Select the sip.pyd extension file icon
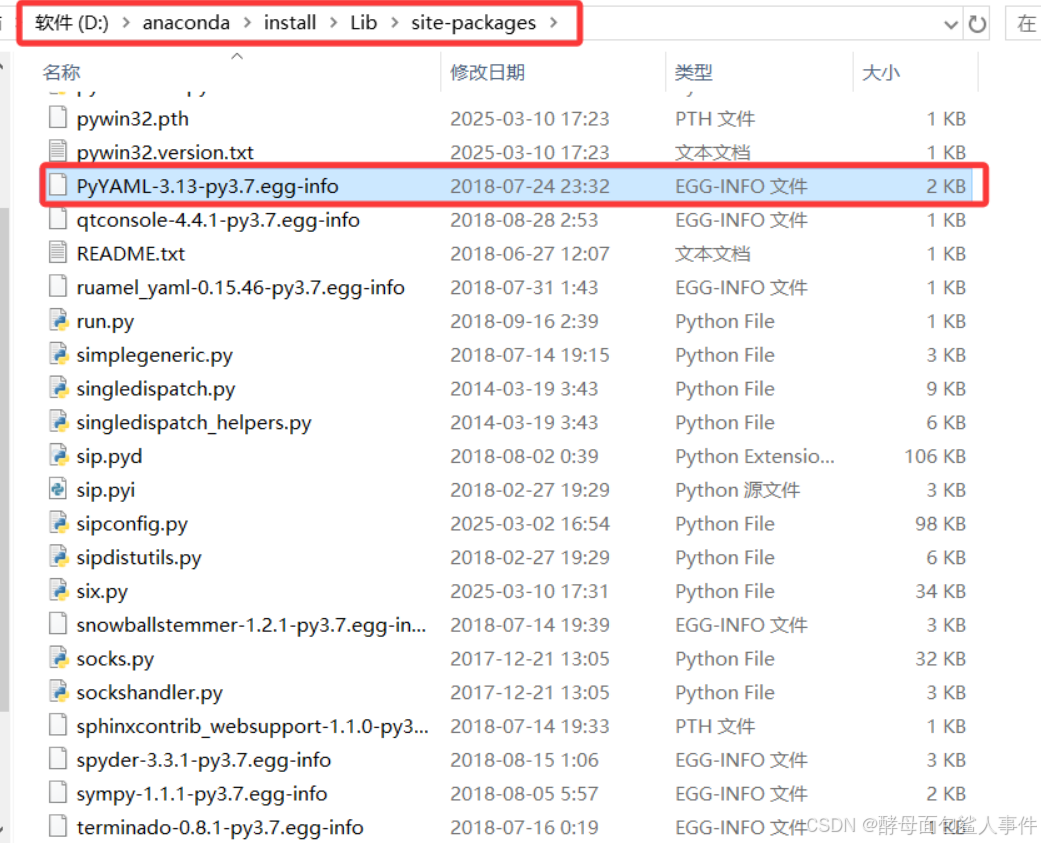The height and width of the screenshot is (843, 1041). (57, 456)
